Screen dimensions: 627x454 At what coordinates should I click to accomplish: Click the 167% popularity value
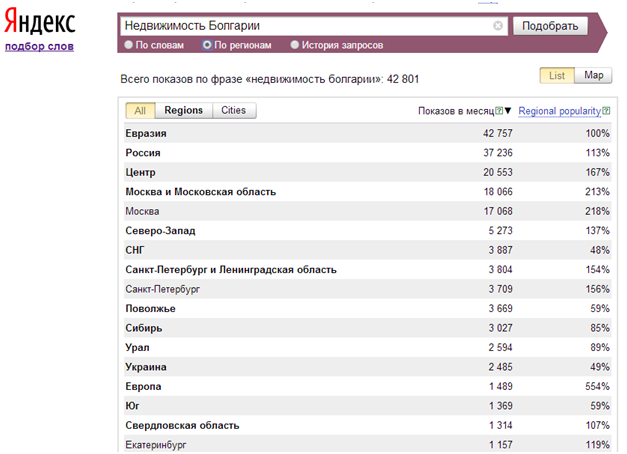[x=597, y=172]
